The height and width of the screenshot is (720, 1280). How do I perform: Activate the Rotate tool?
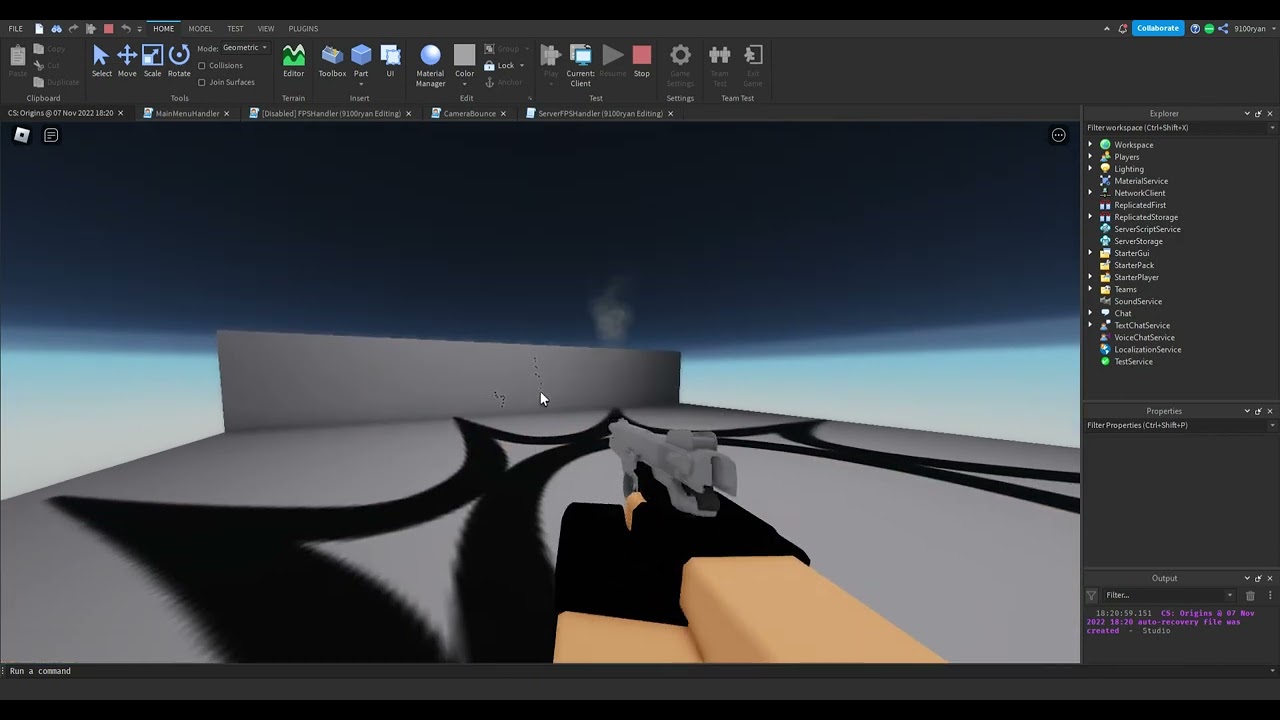coord(179,61)
